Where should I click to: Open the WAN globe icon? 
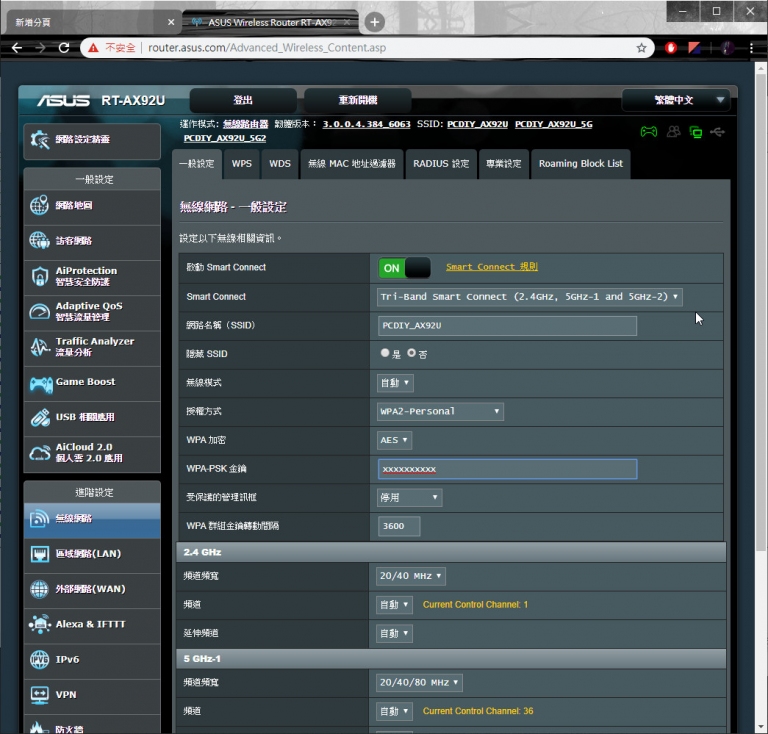(x=39, y=589)
